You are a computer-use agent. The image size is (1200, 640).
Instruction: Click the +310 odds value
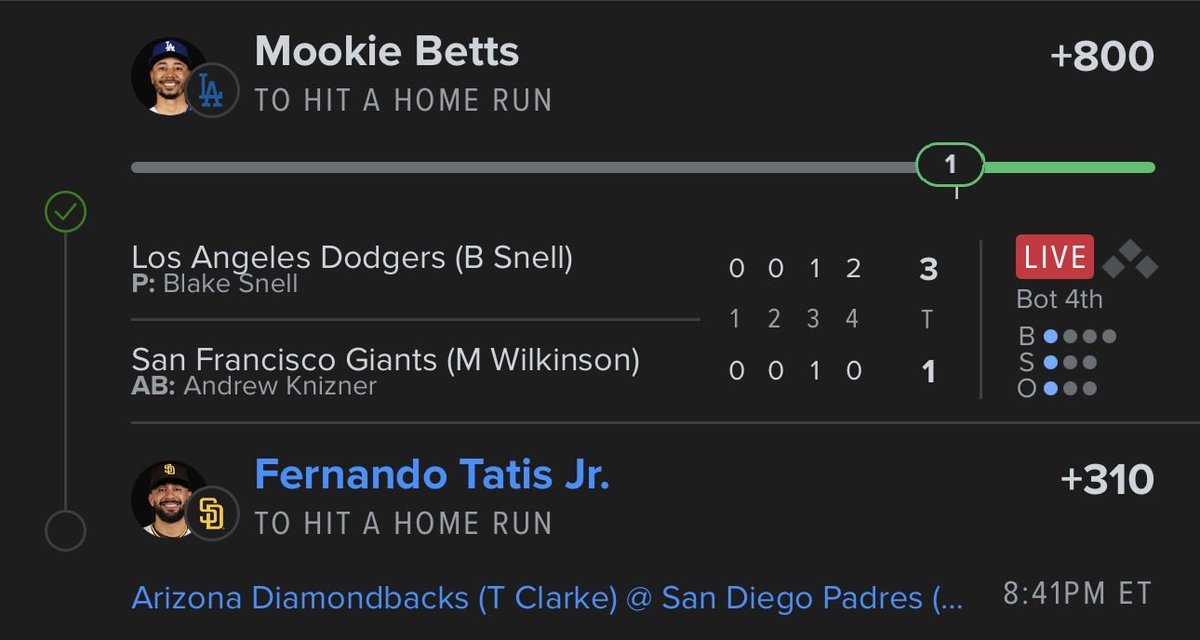1107,481
